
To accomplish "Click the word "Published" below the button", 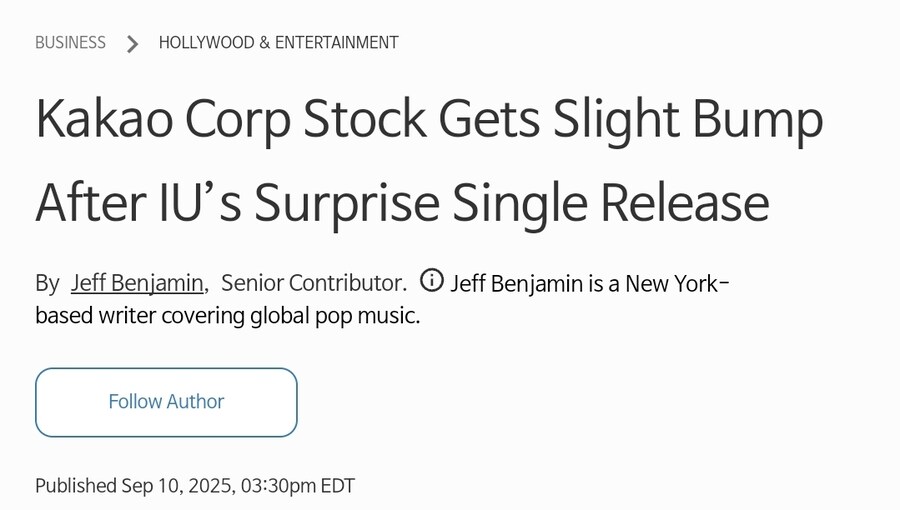I will pyautogui.click(x=76, y=486).
